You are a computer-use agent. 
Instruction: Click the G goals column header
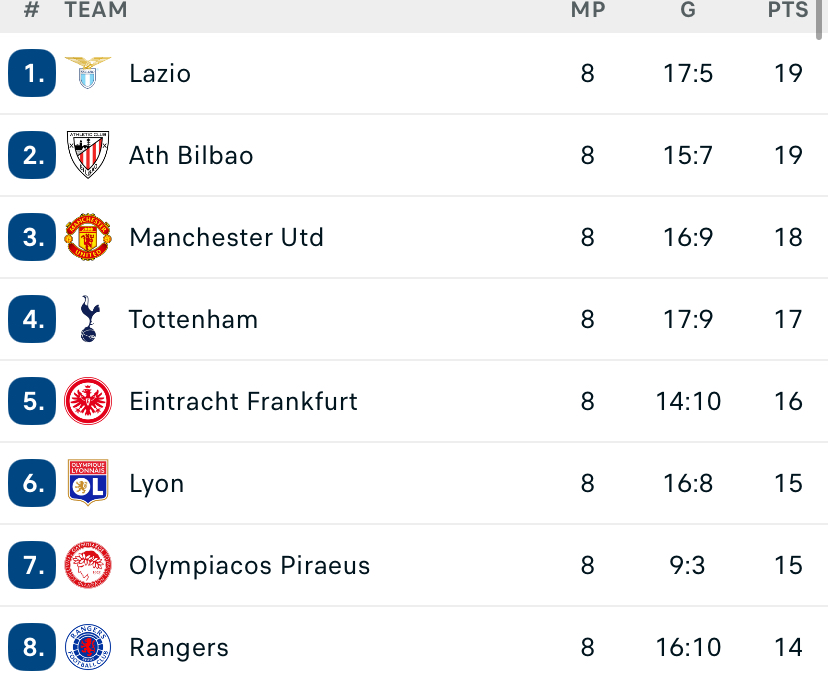[x=688, y=11]
